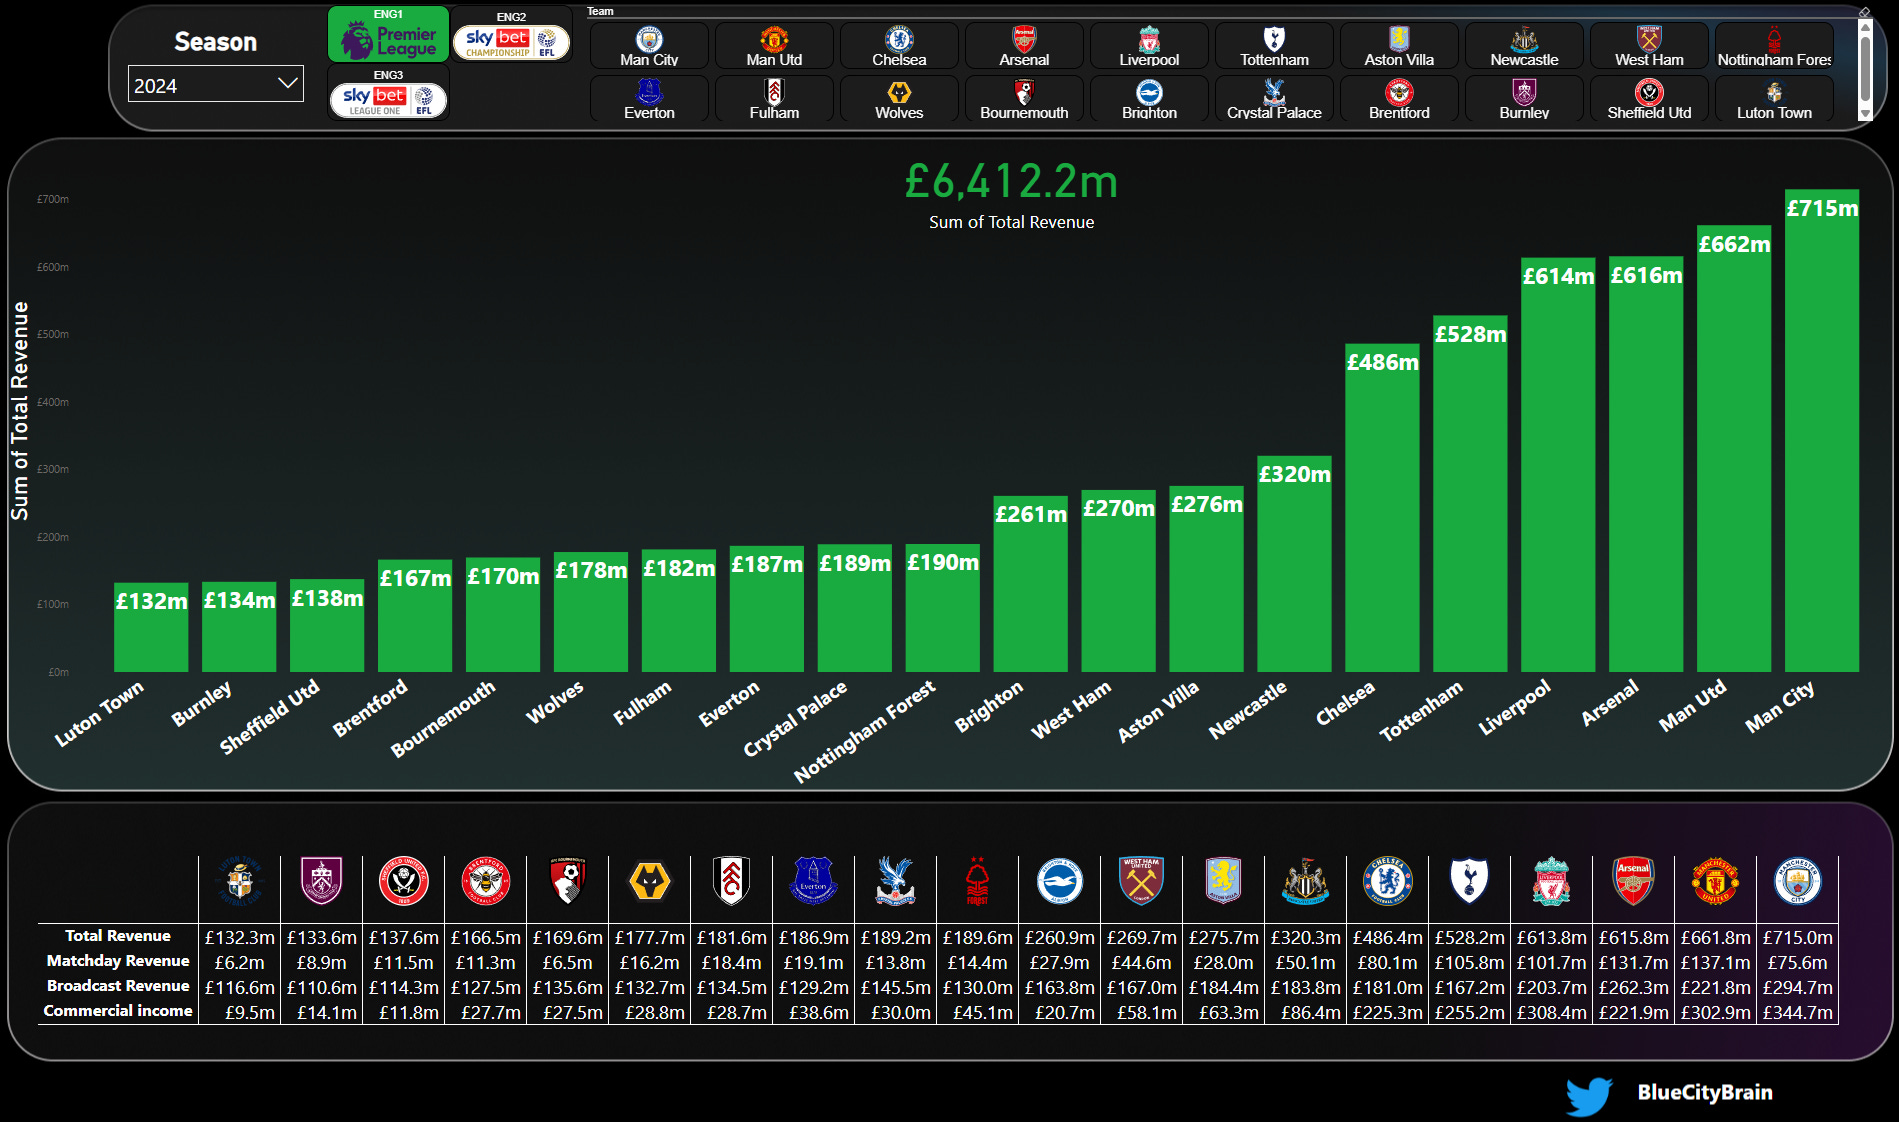
Task: Filter by Liverpool team tile
Action: pyautogui.click(x=1149, y=46)
